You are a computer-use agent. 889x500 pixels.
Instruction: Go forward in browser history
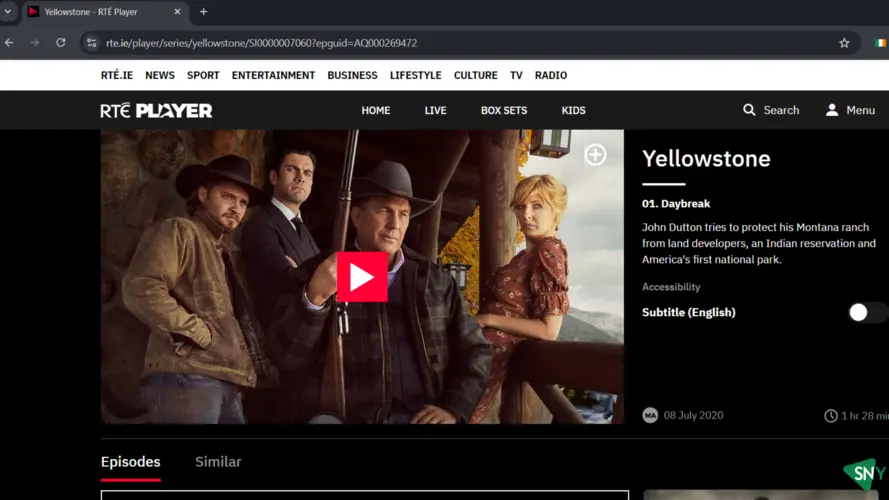pos(35,43)
